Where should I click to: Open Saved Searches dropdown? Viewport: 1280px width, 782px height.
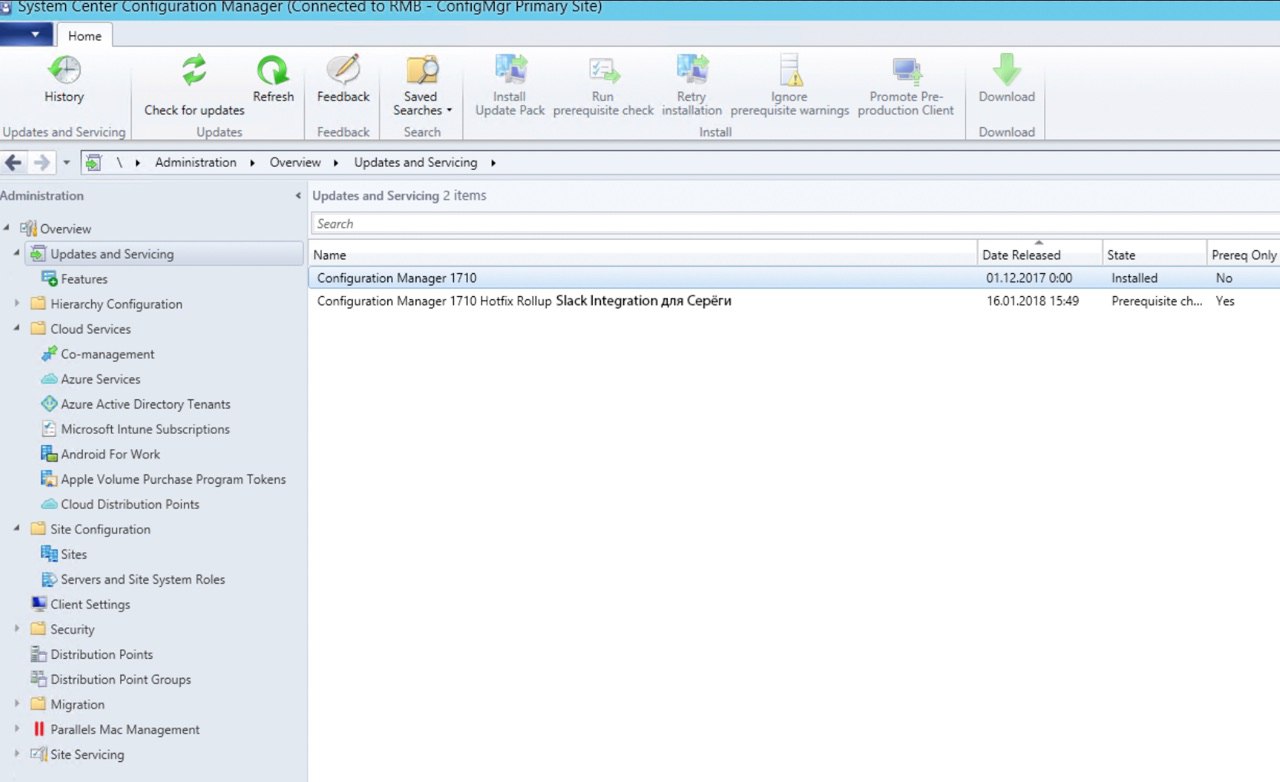pyautogui.click(x=422, y=86)
